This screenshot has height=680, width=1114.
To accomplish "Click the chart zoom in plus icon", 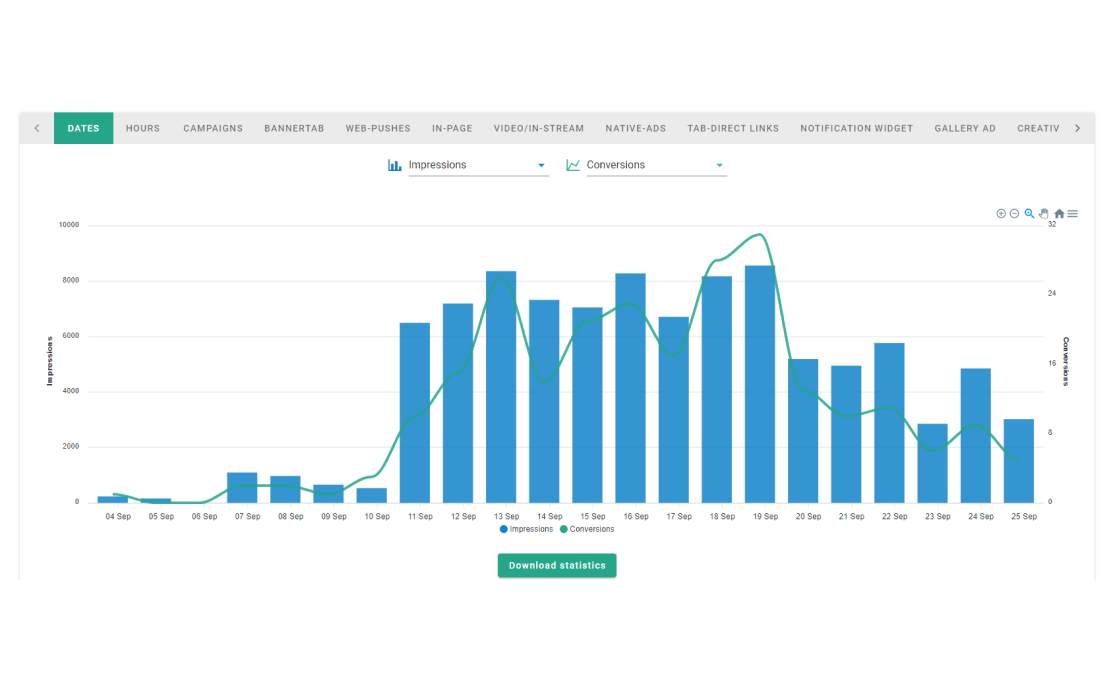I will (1001, 214).
